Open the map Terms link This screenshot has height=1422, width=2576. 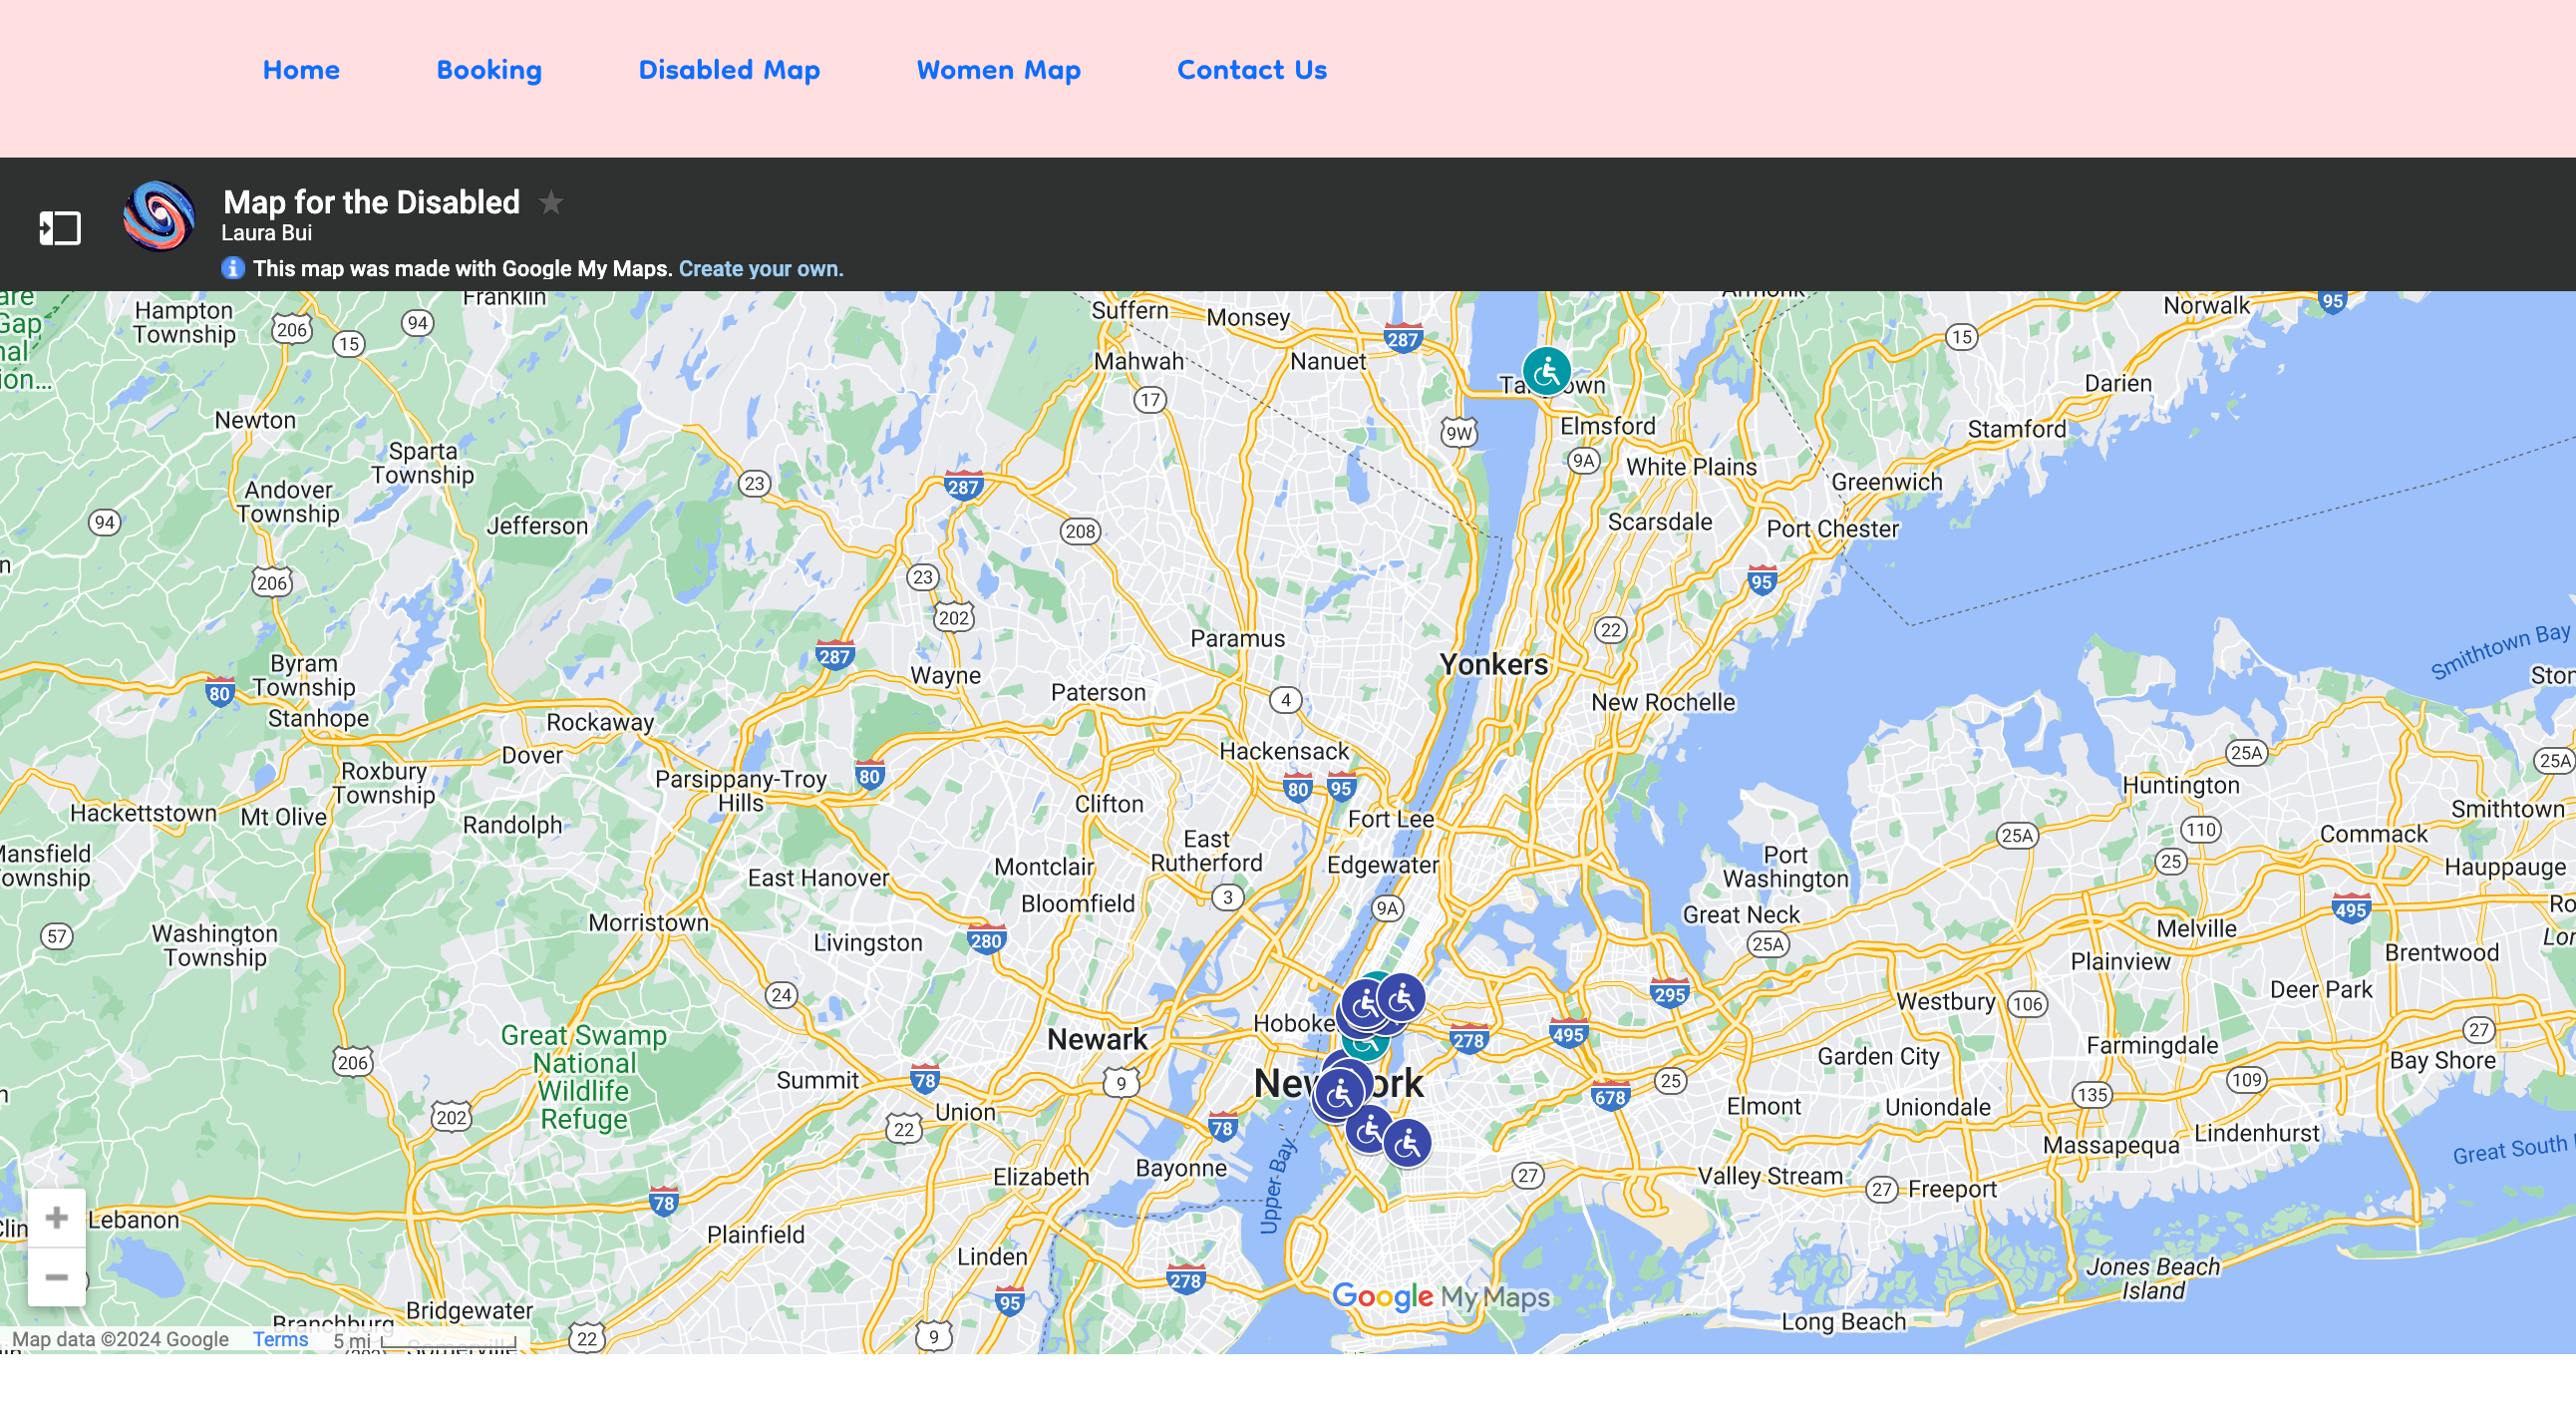coord(280,1339)
